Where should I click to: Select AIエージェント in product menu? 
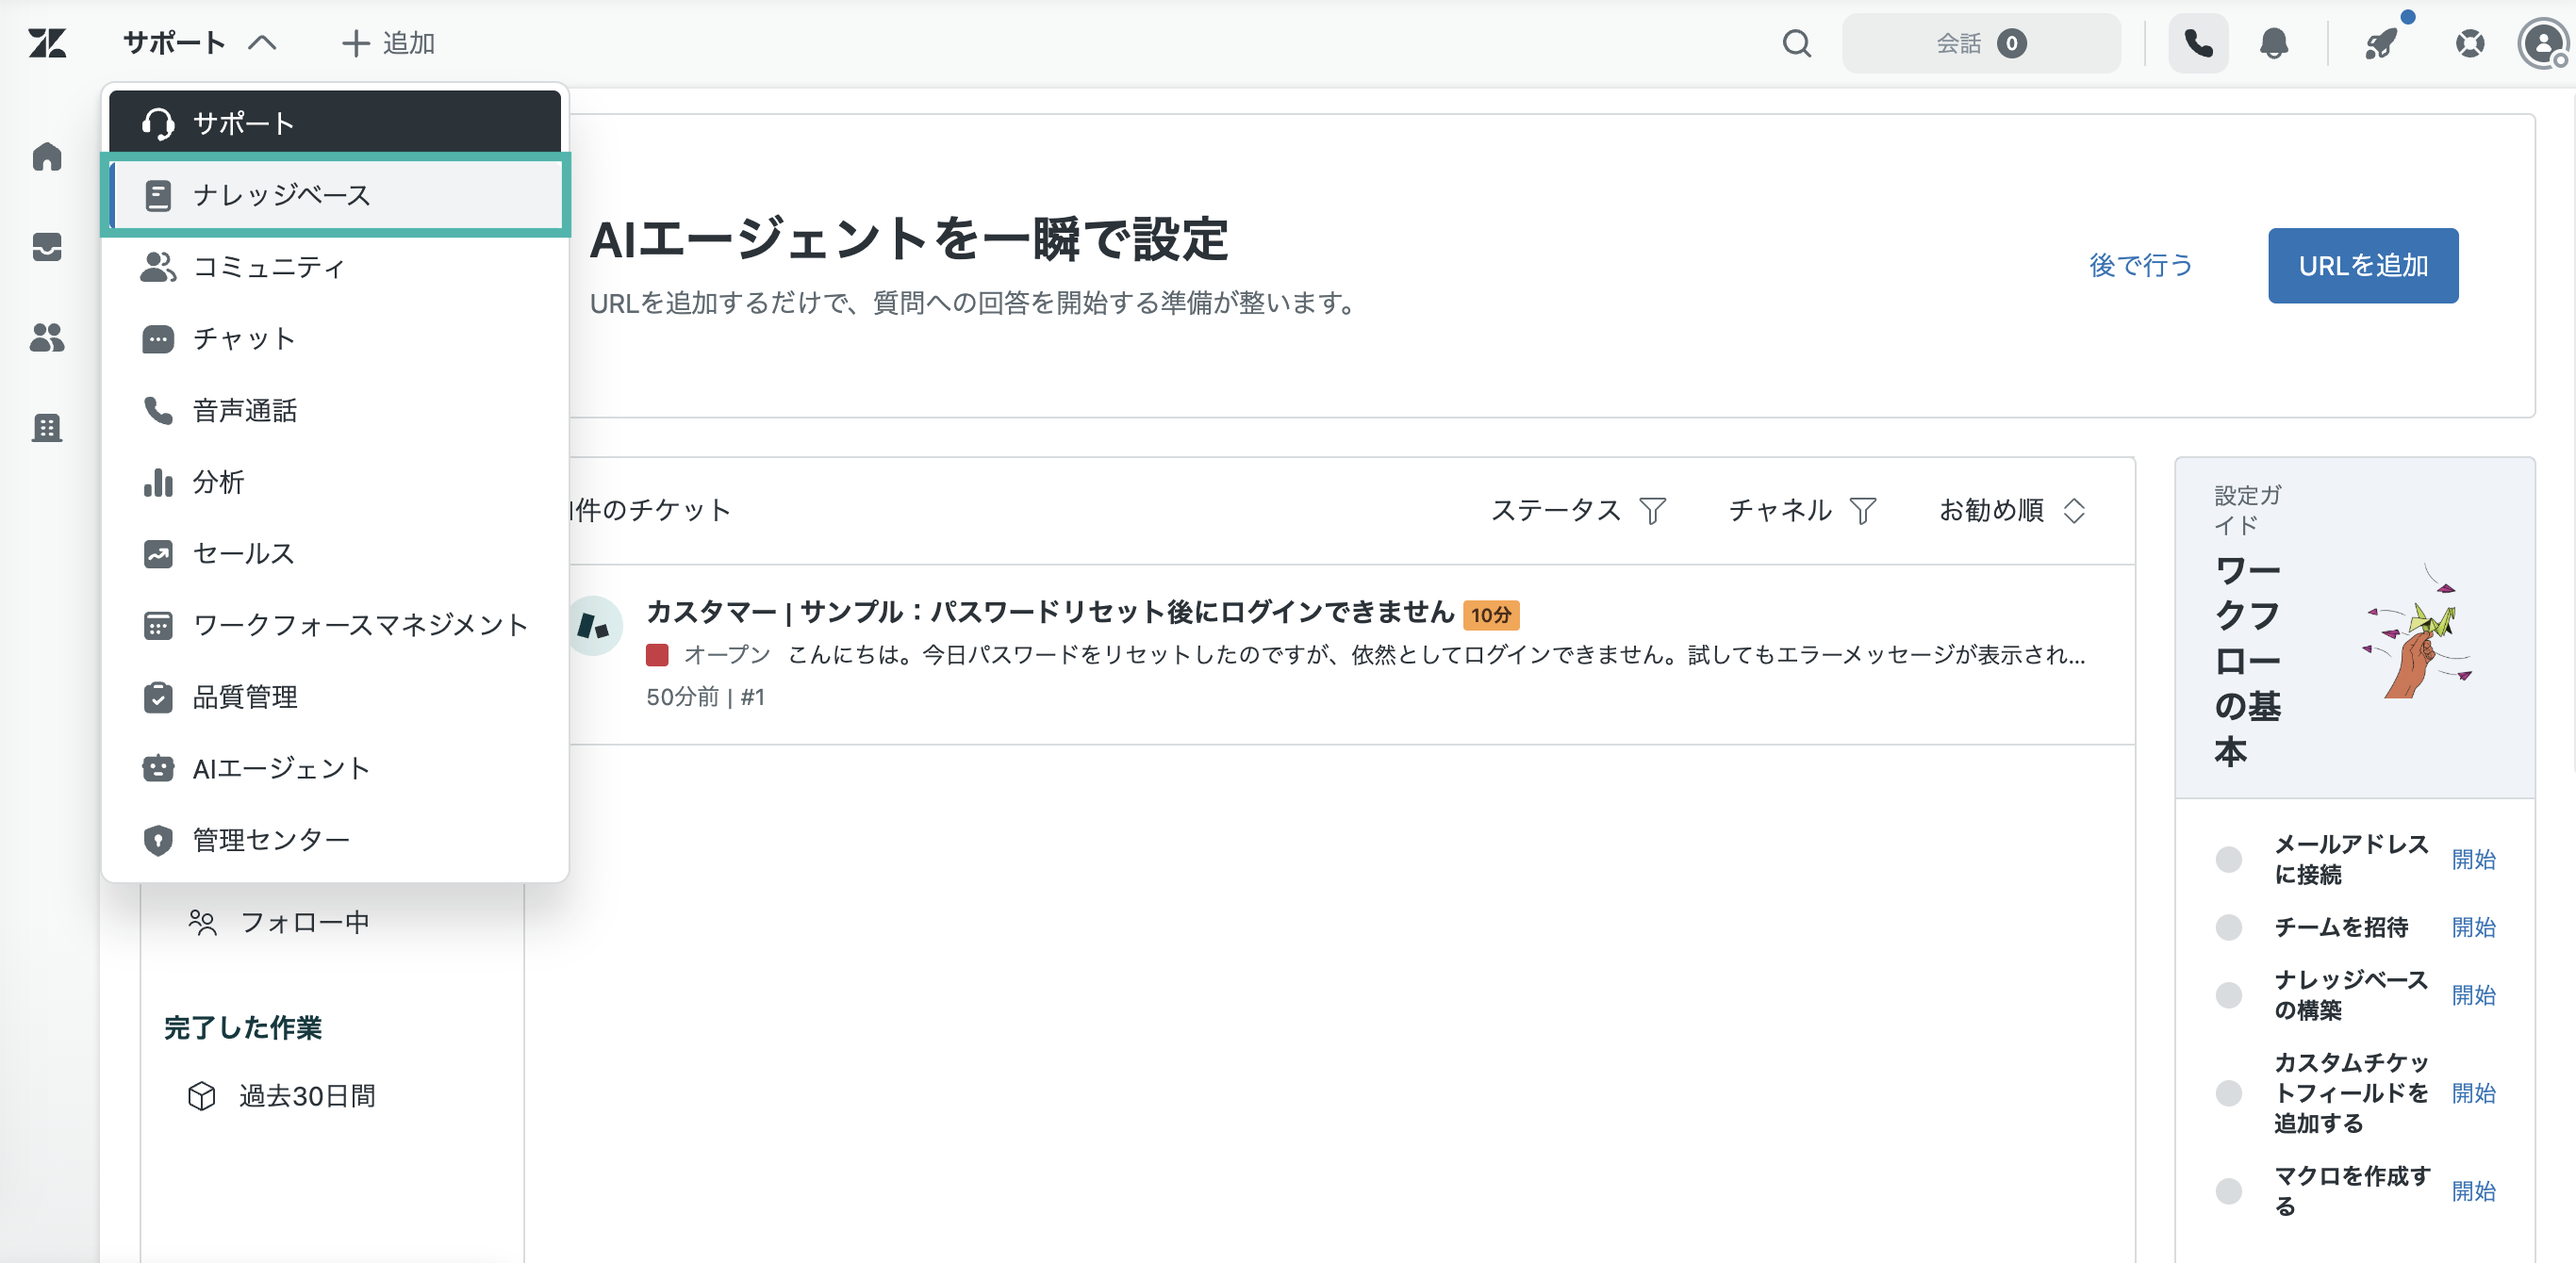335,768
